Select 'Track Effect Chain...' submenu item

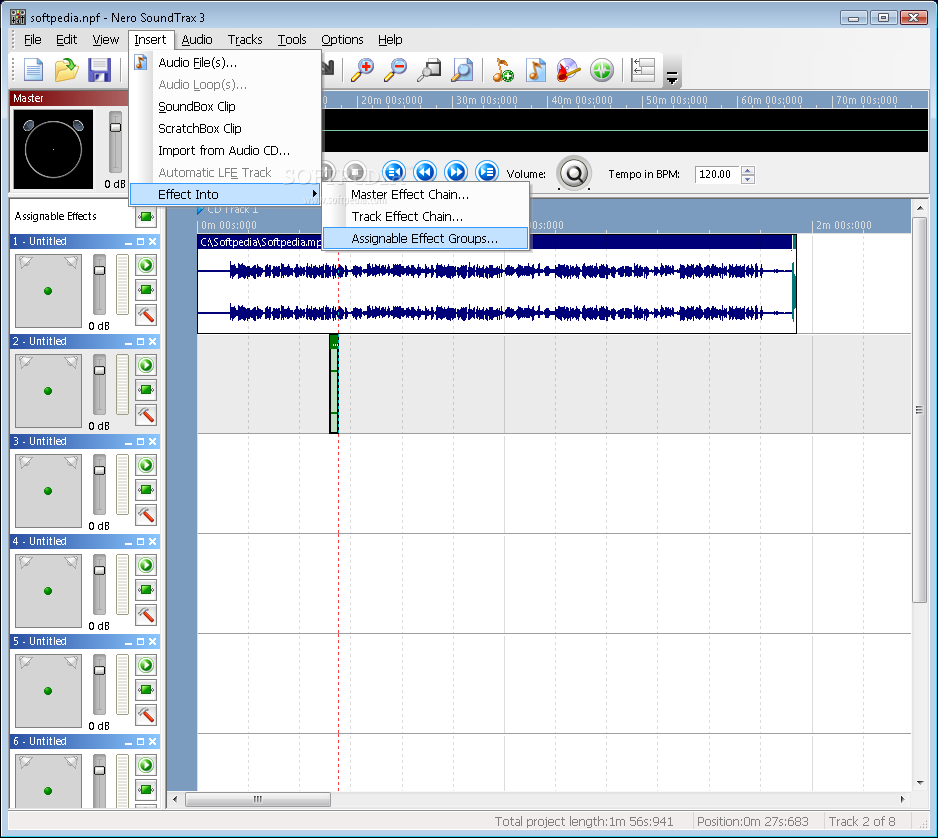pyautogui.click(x=425, y=217)
